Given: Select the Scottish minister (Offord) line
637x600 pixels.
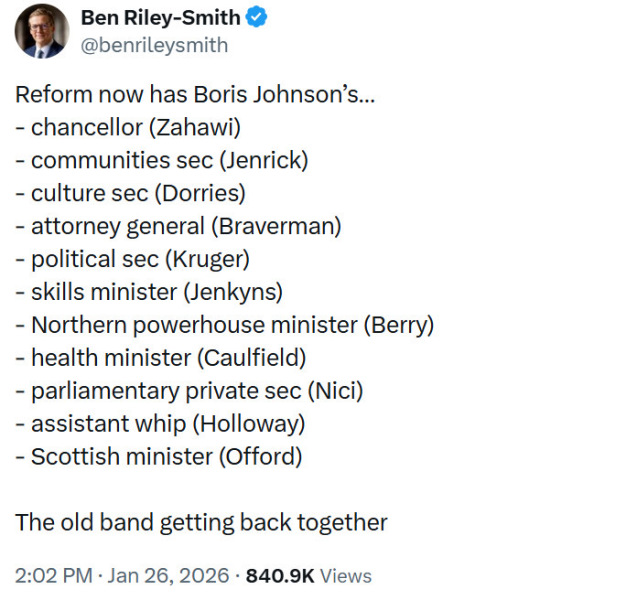Looking at the screenshot, I should tap(159, 456).
